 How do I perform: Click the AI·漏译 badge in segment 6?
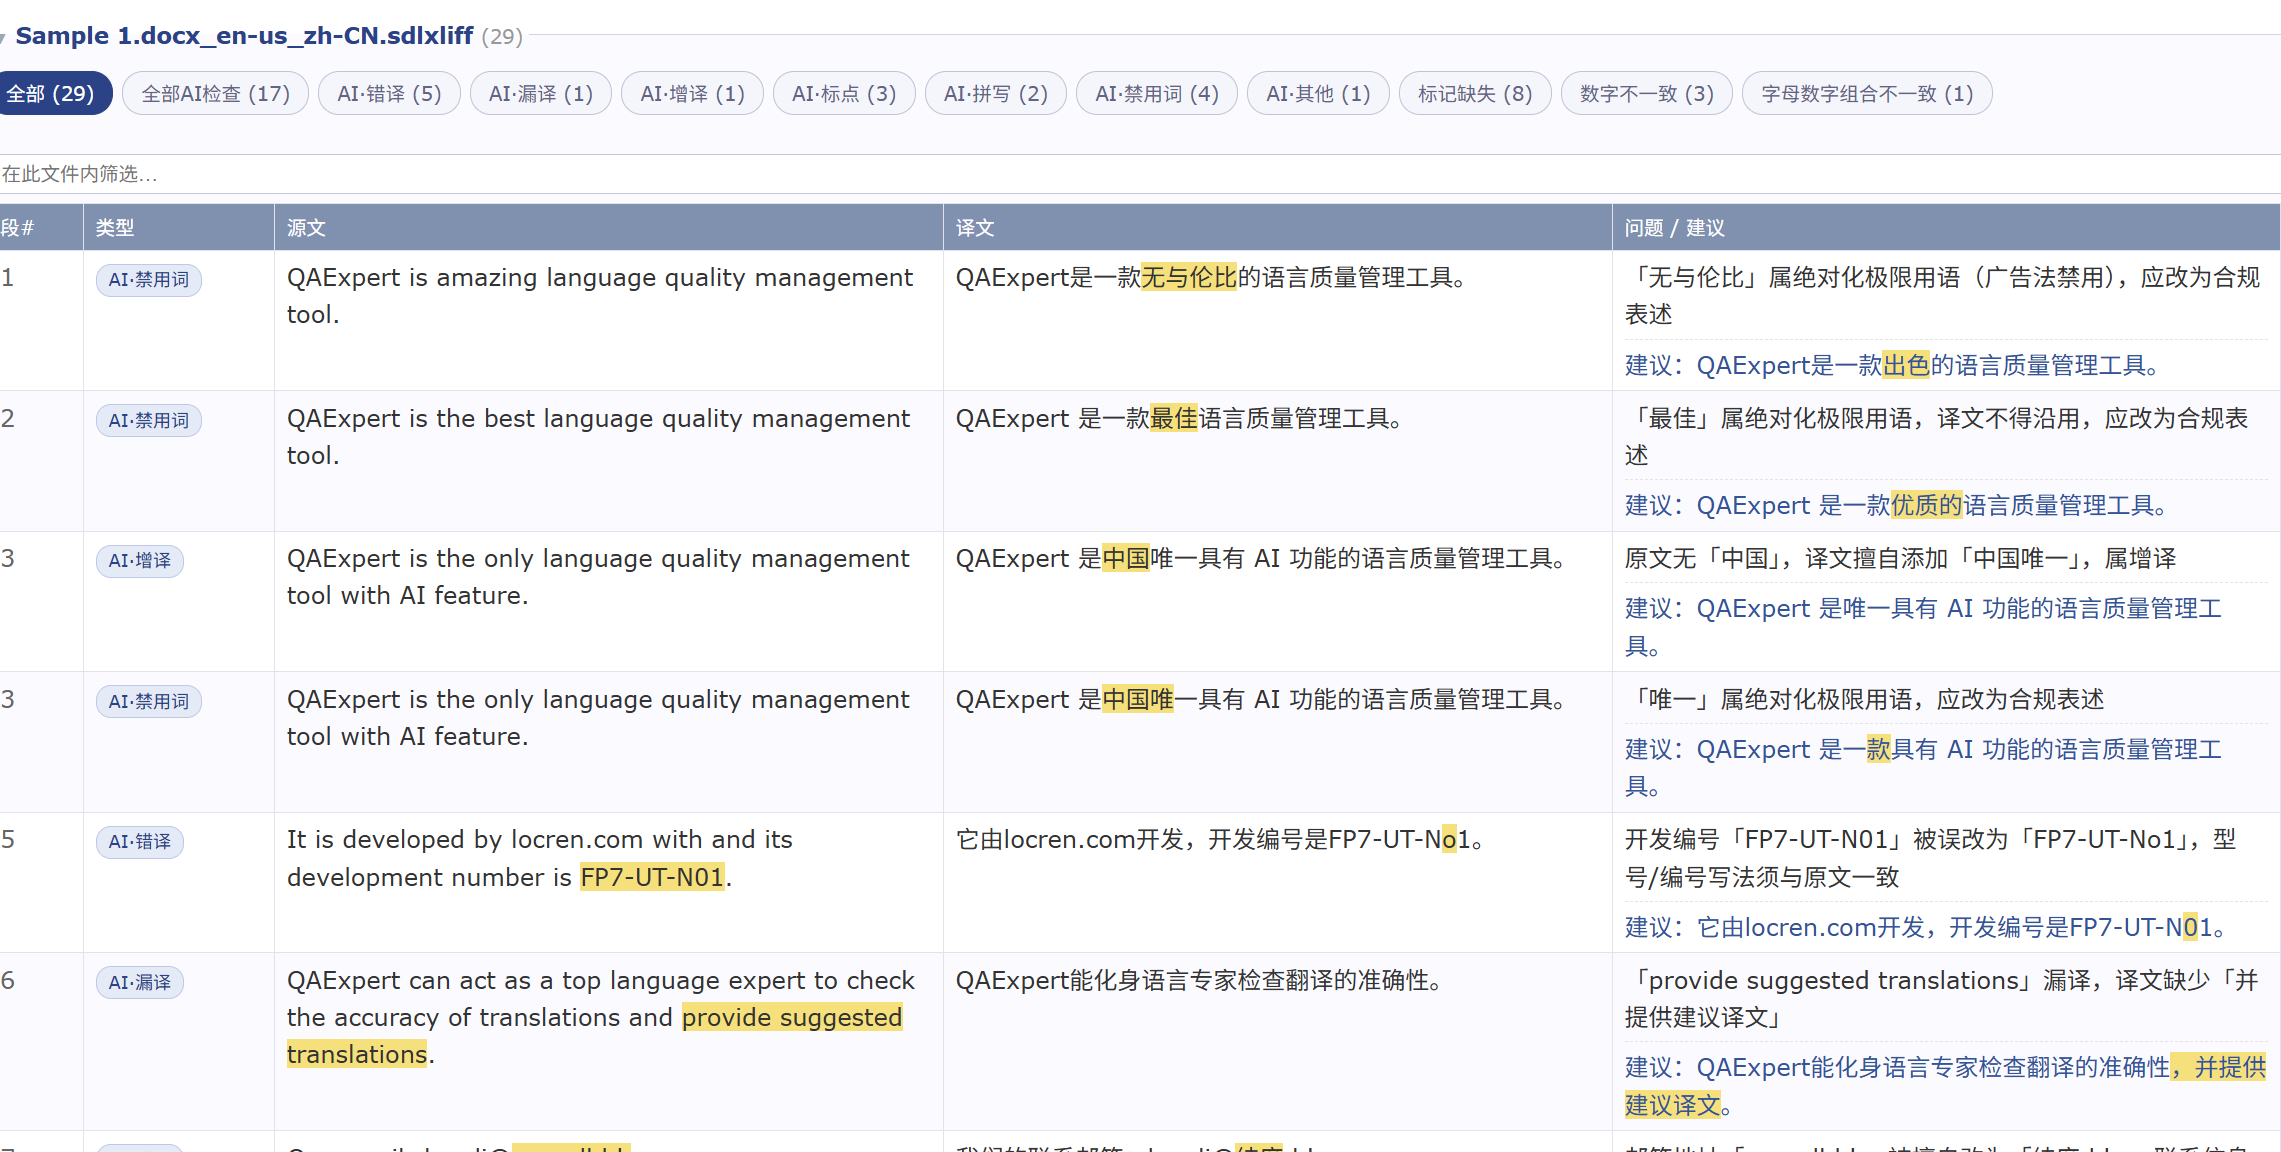pos(140,983)
